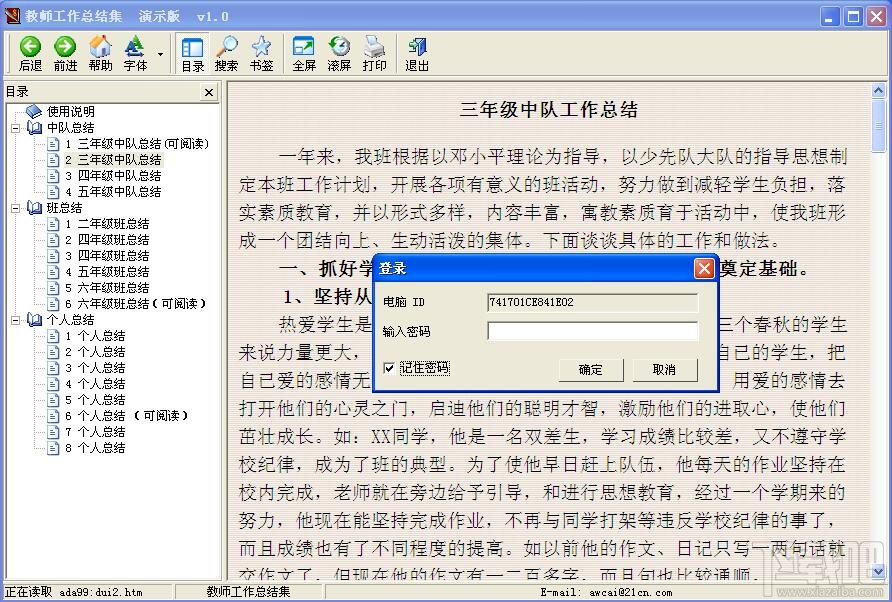
Task: Click 取消 in the login dialog
Action: coord(664,370)
